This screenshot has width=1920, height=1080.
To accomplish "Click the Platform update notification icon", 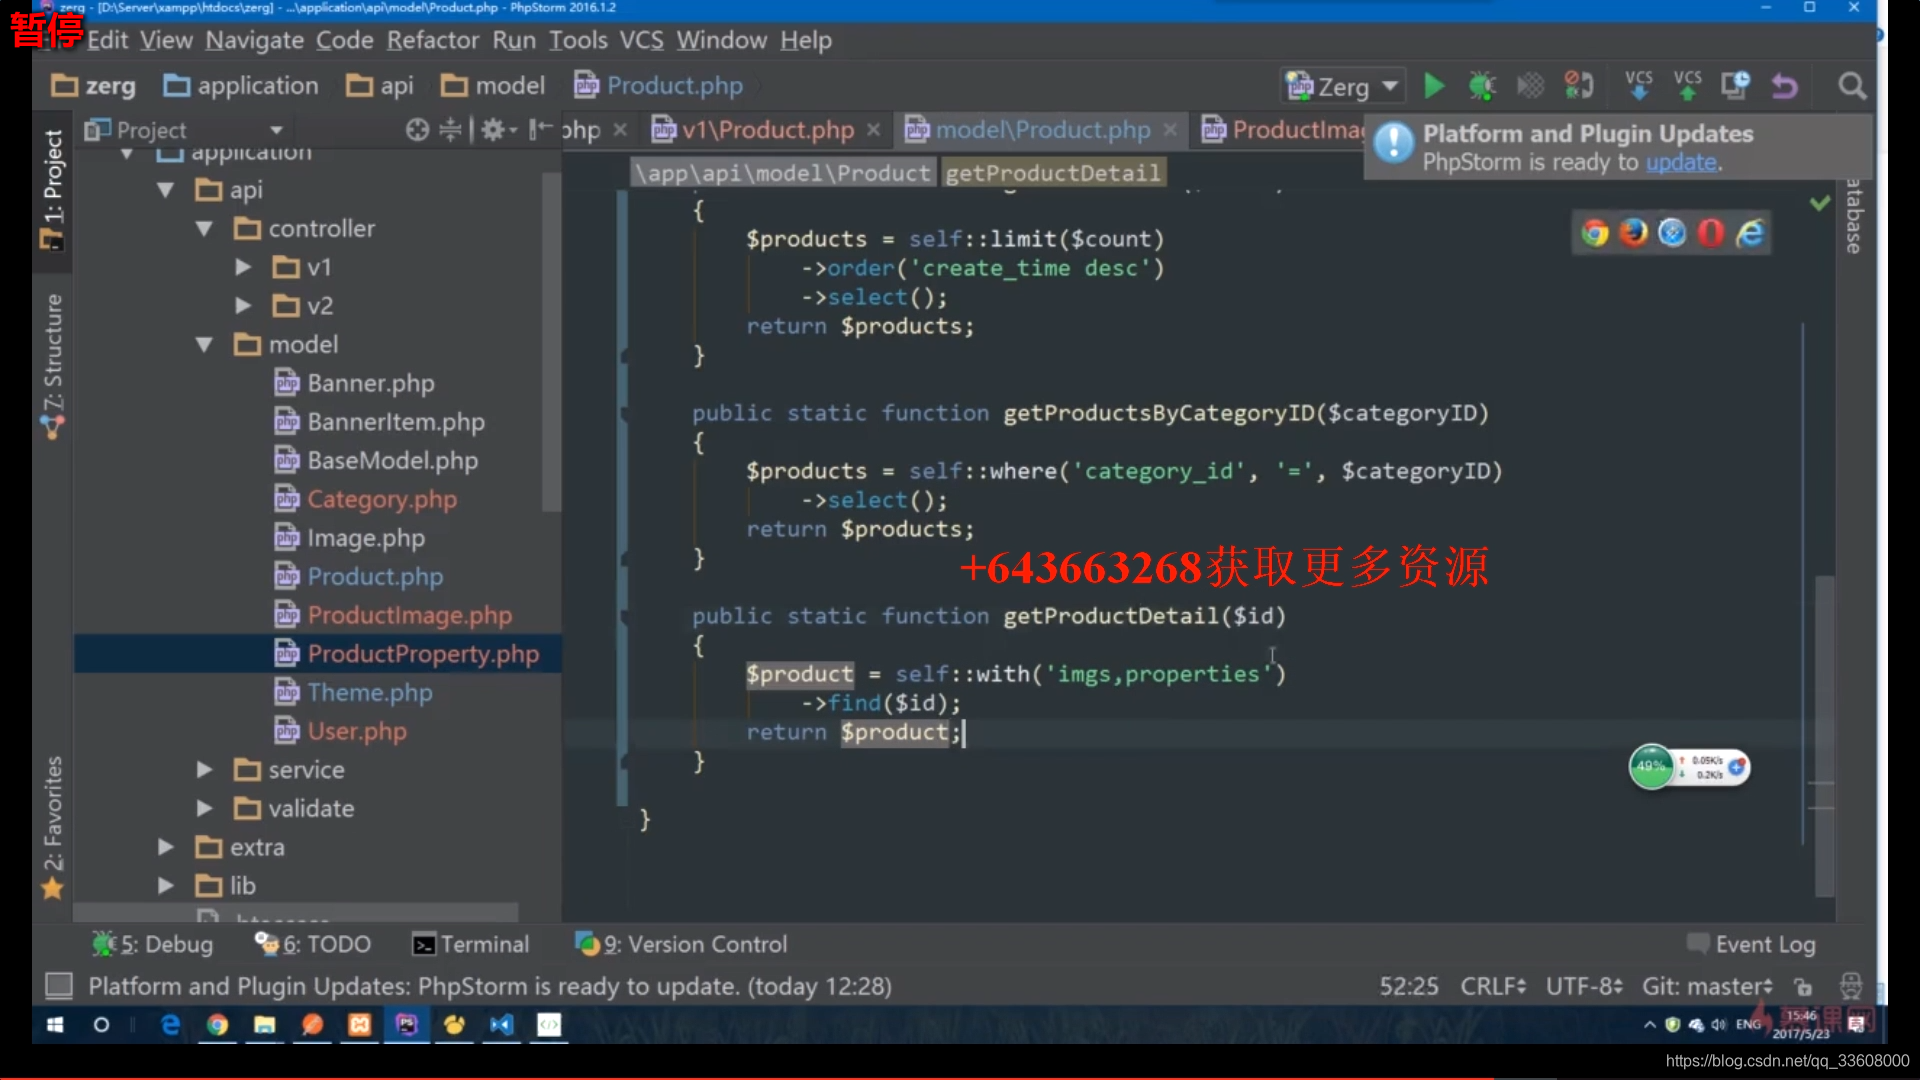I will click(x=1393, y=145).
